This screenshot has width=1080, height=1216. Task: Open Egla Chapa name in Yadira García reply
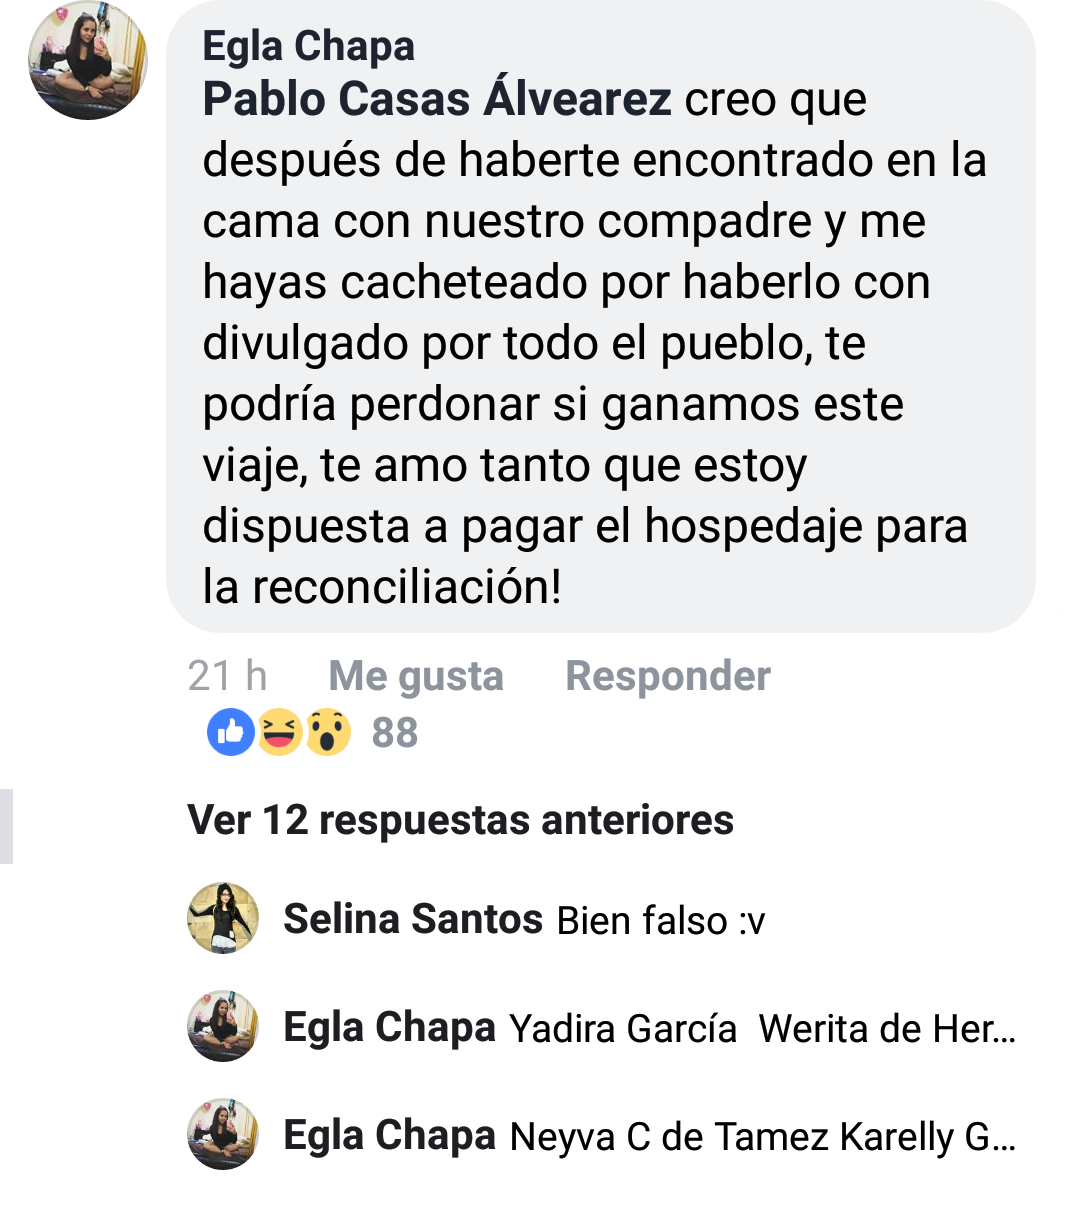(390, 1028)
